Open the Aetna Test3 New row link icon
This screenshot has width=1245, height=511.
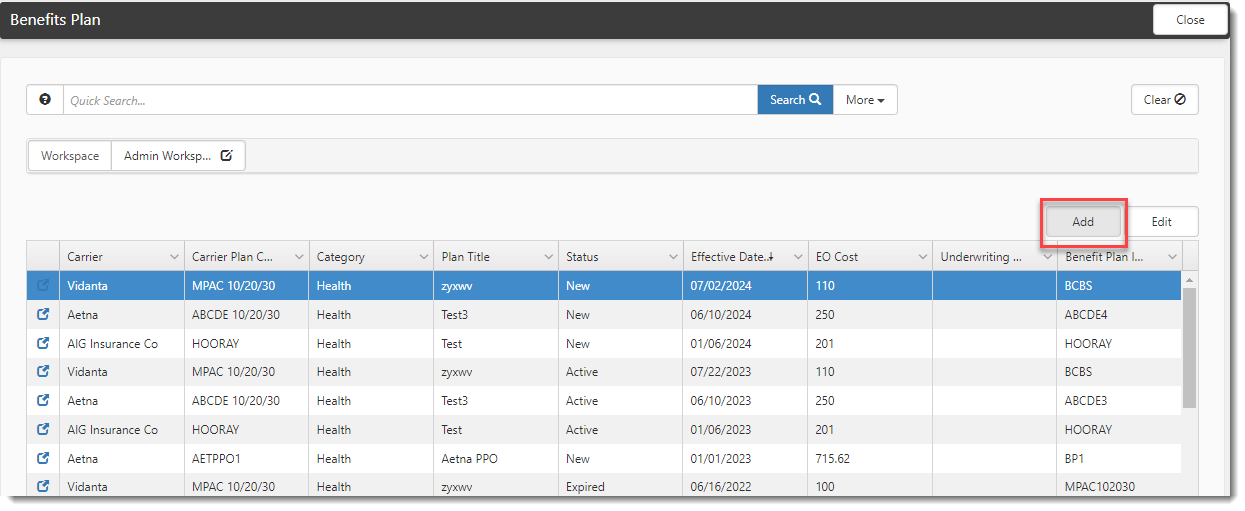click(43, 315)
